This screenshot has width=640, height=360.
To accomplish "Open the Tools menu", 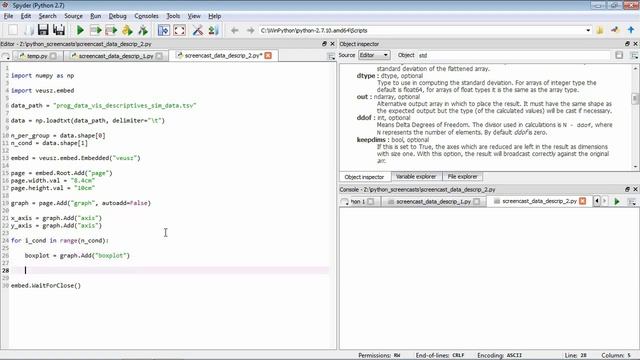I will (173, 16).
